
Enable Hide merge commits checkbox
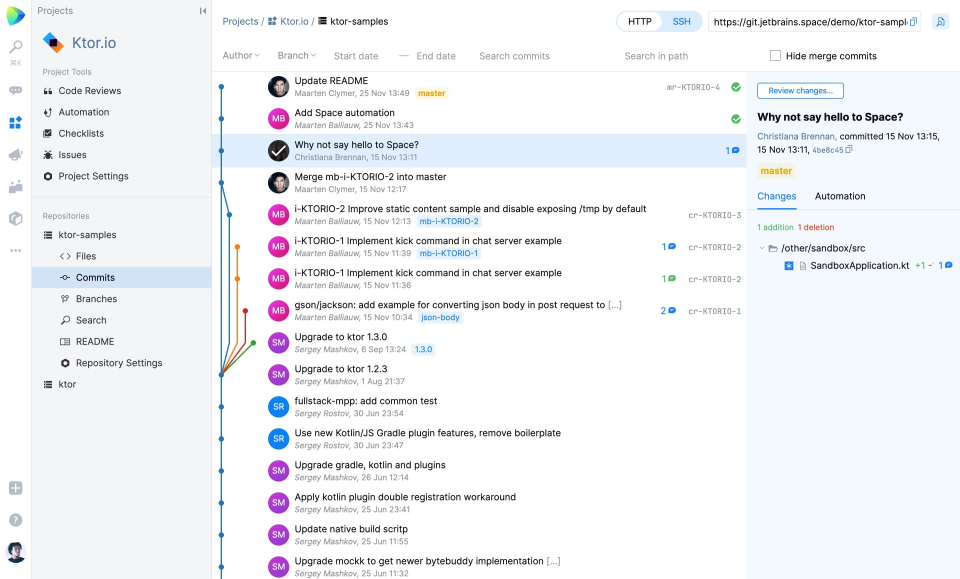pos(775,56)
